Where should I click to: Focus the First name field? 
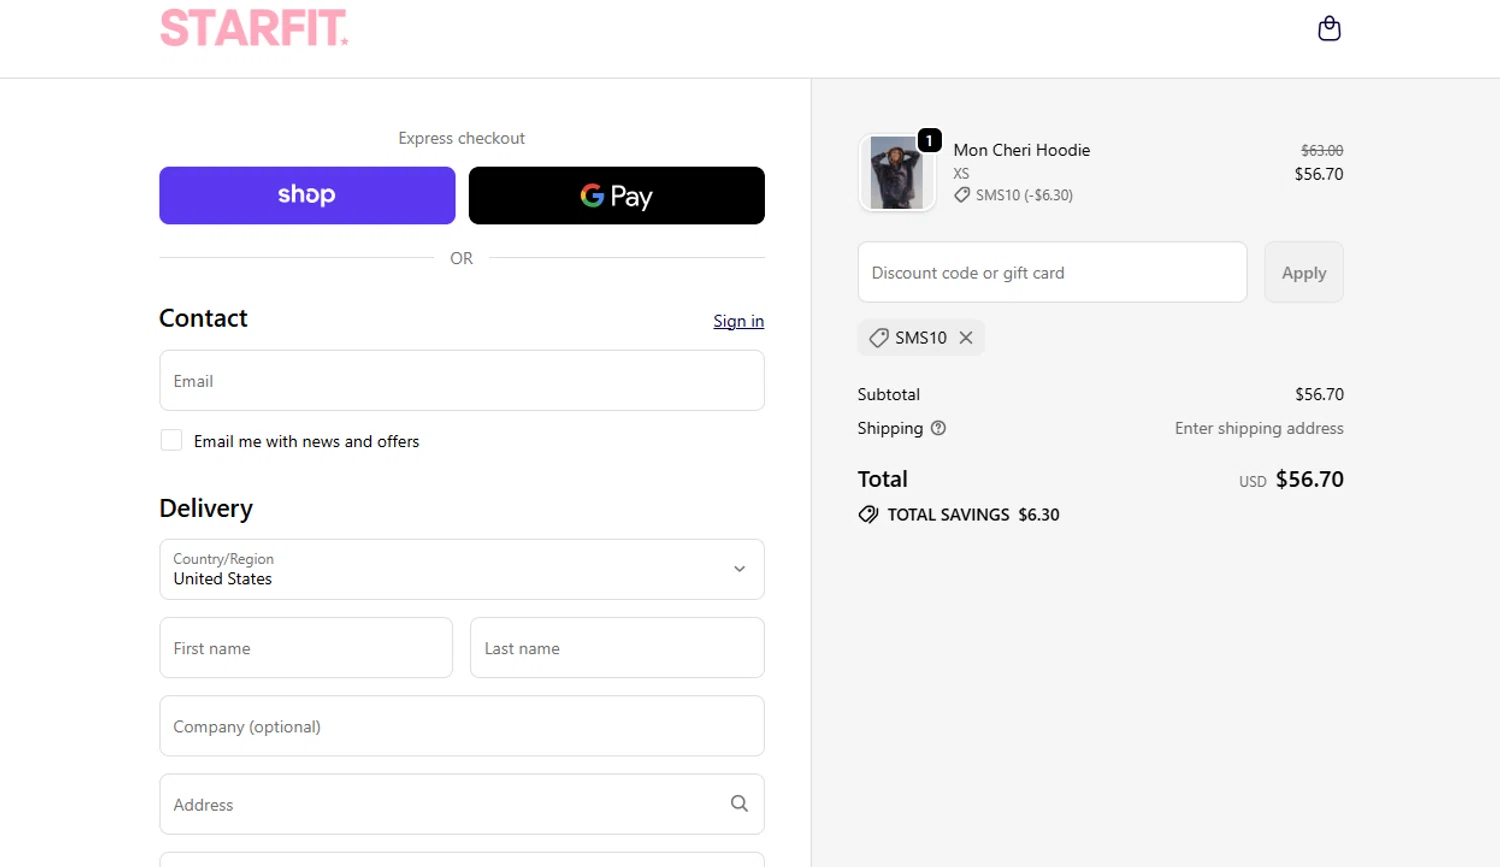(306, 648)
